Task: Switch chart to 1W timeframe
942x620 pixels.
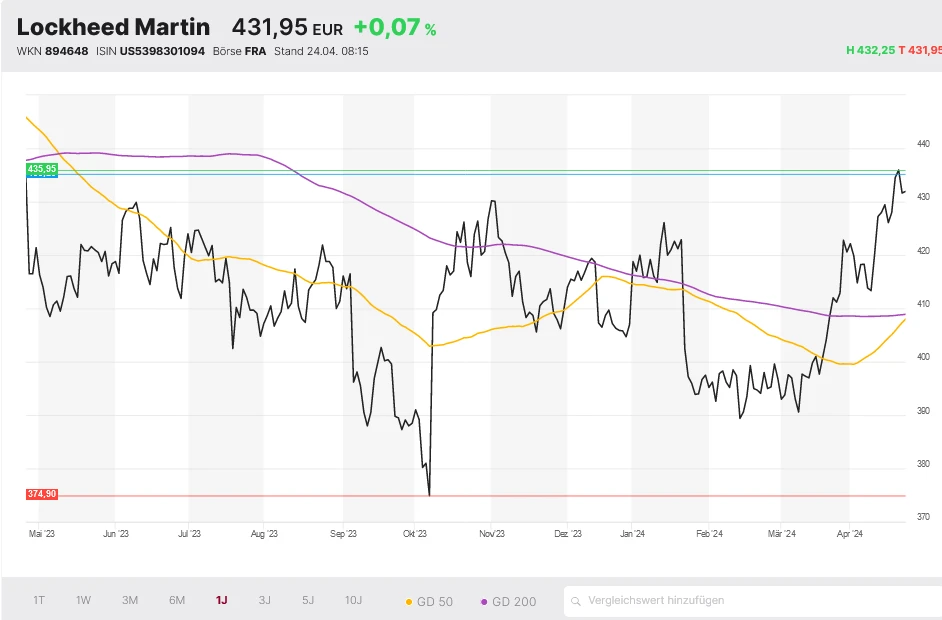Action: coord(82,600)
